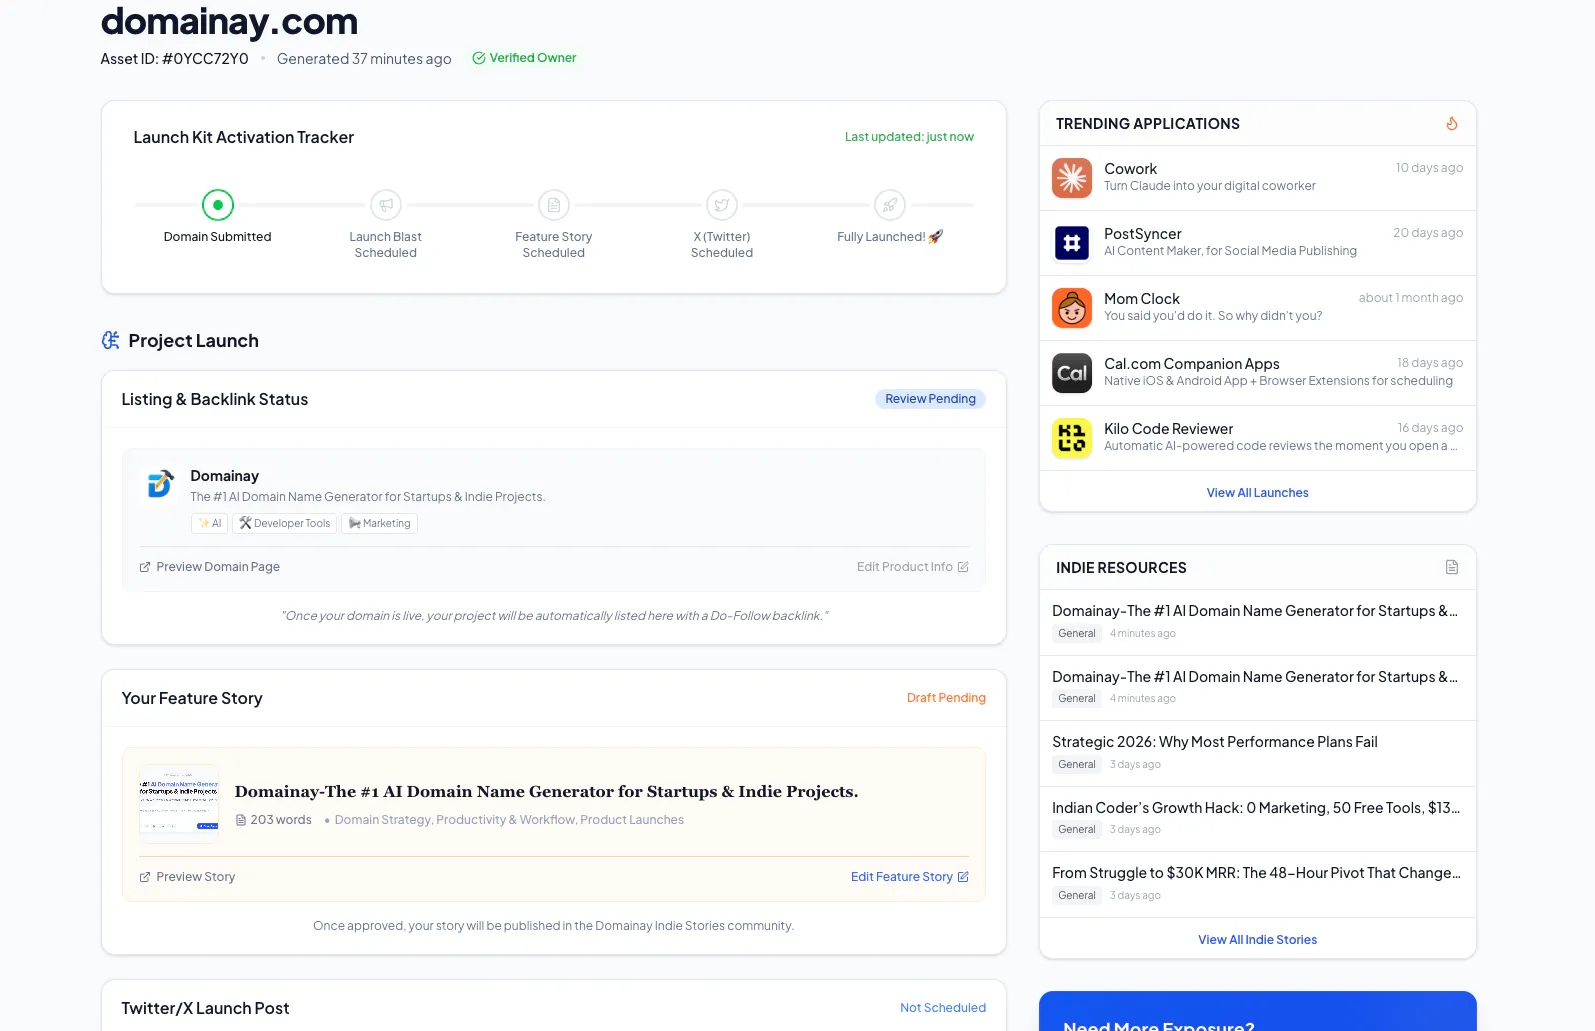Image resolution: width=1595 pixels, height=1031 pixels.
Task: Click the Domain Submitted step circle icon
Action: tap(218, 205)
